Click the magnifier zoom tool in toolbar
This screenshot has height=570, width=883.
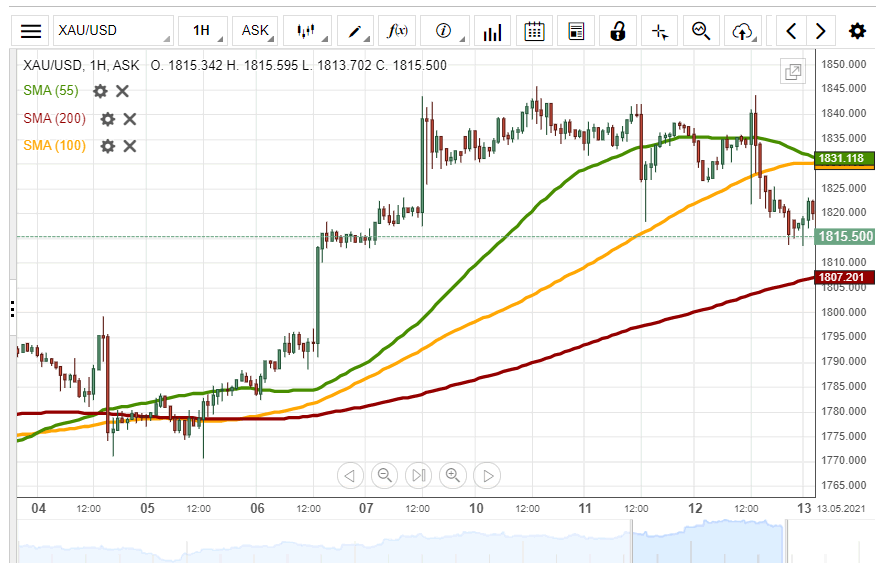click(701, 31)
